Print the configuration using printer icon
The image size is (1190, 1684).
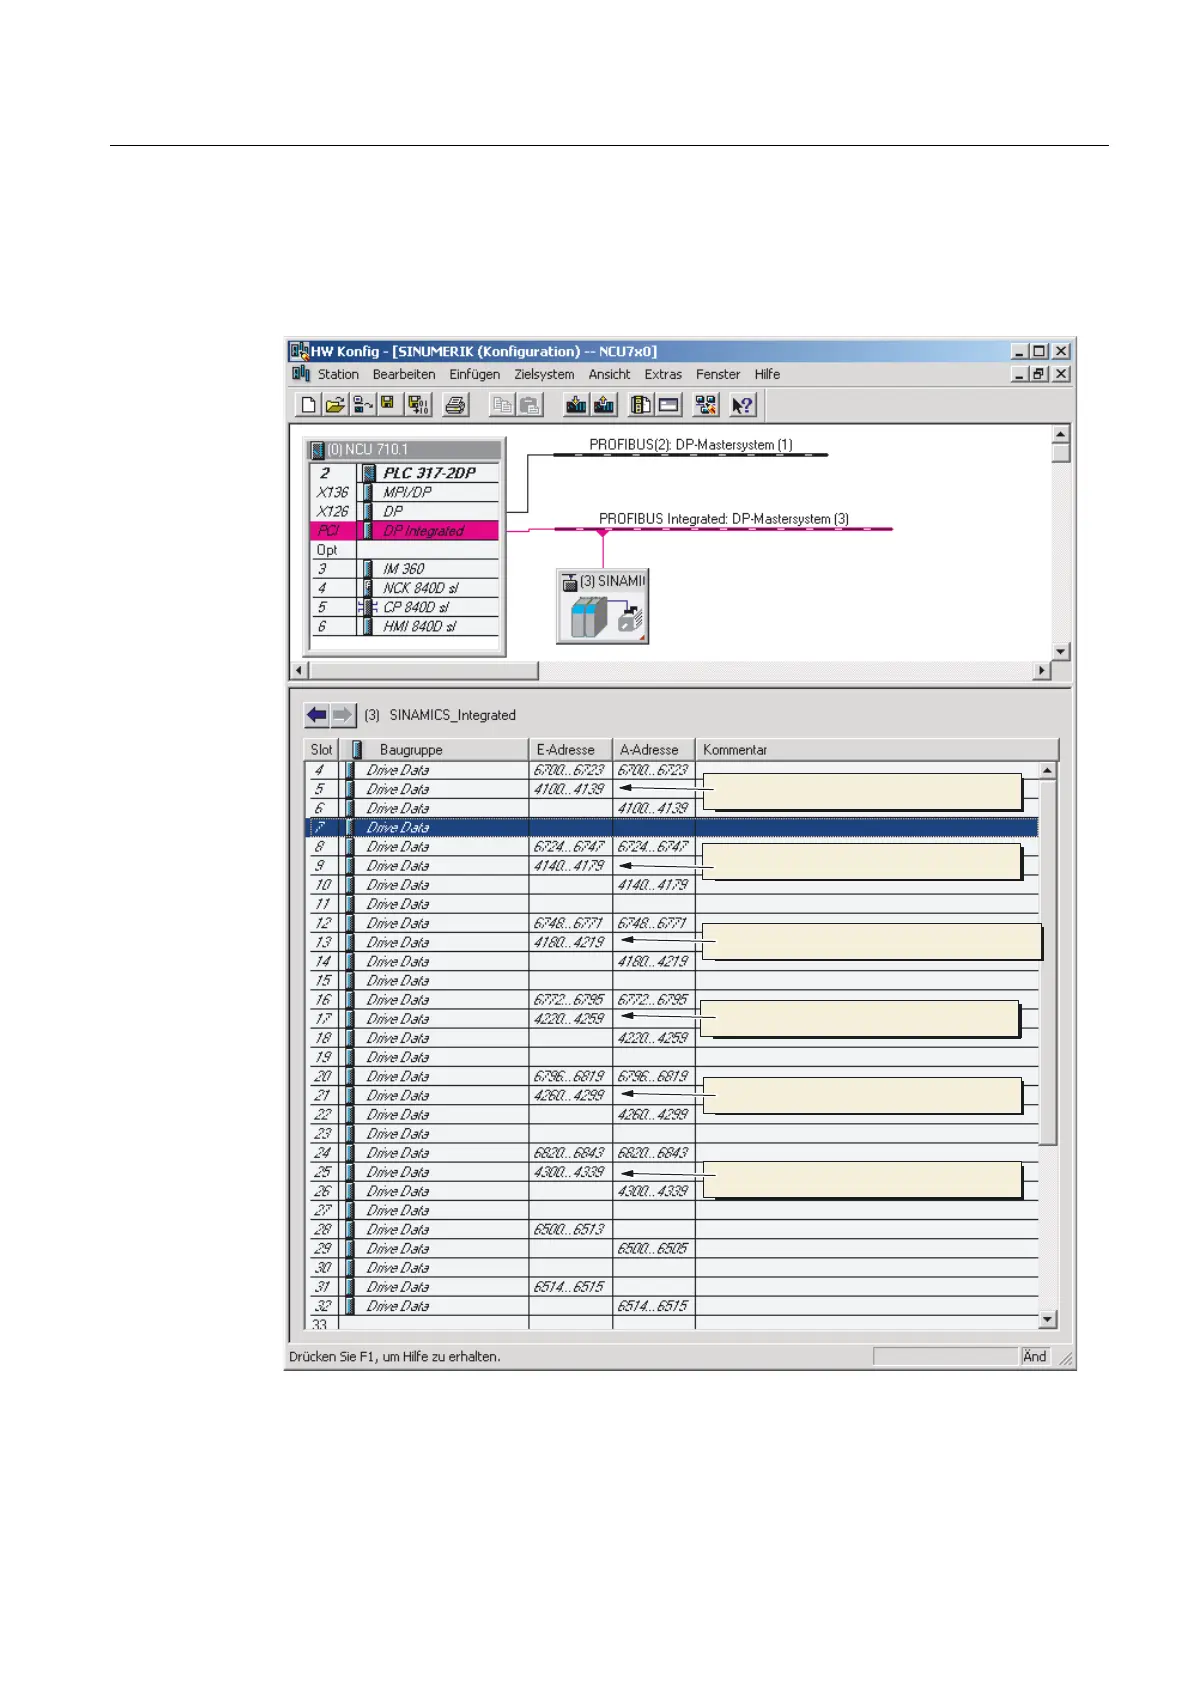(x=455, y=405)
